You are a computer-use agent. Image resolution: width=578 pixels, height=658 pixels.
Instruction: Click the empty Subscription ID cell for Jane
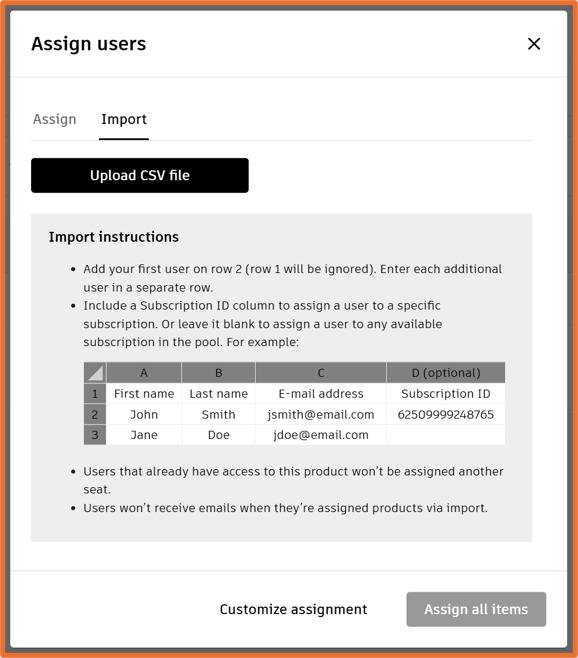coord(446,435)
